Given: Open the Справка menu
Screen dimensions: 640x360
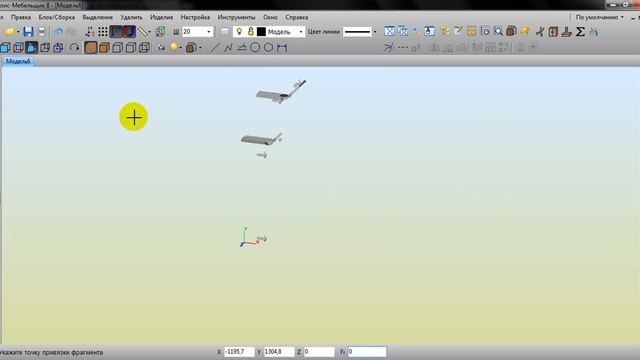Looking at the screenshot, I should [297, 17].
